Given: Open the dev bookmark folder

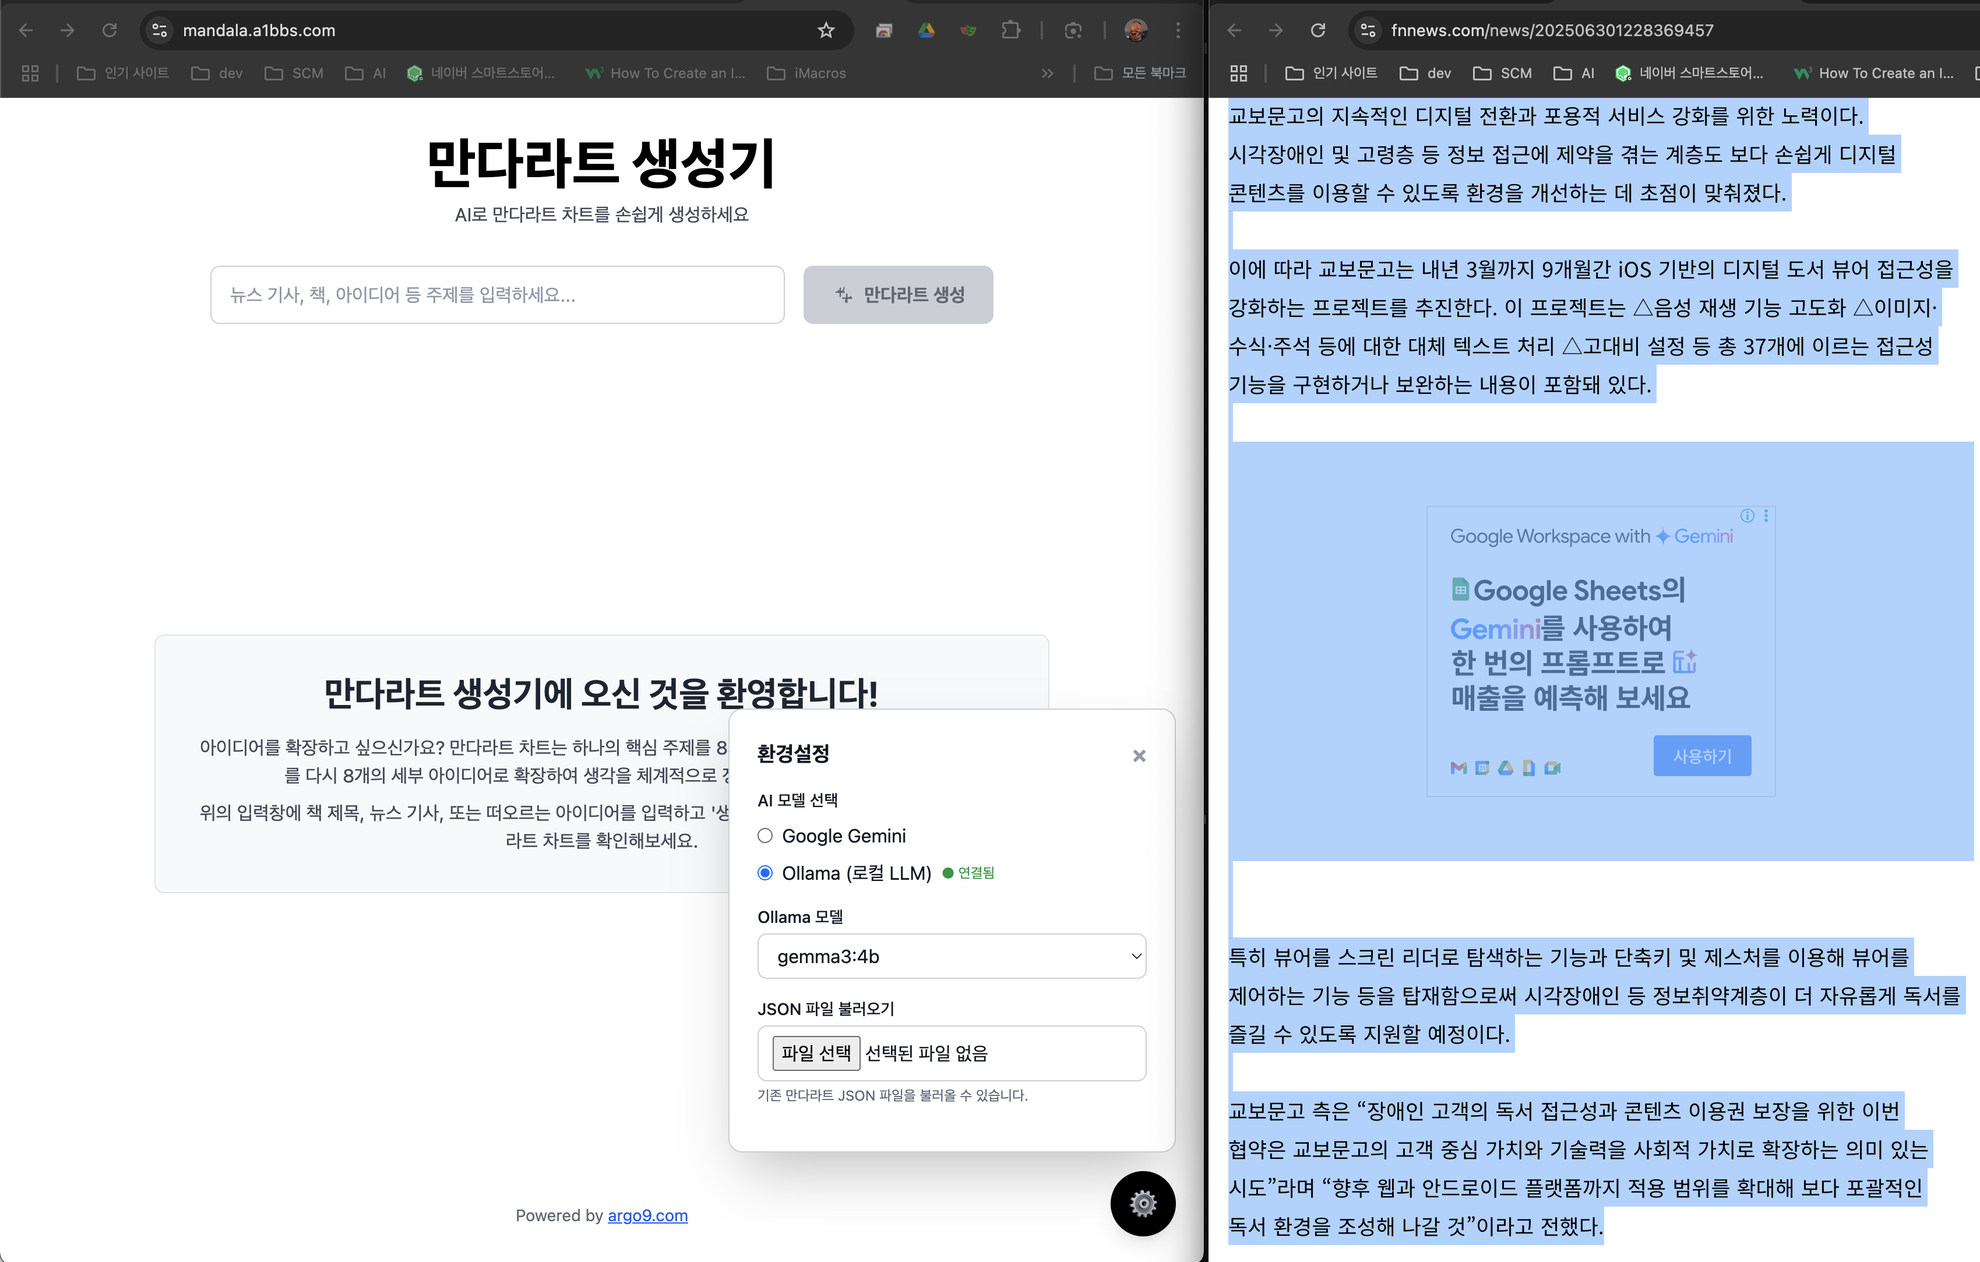Looking at the screenshot, I should pyautogui.click(x=216, y=72).
